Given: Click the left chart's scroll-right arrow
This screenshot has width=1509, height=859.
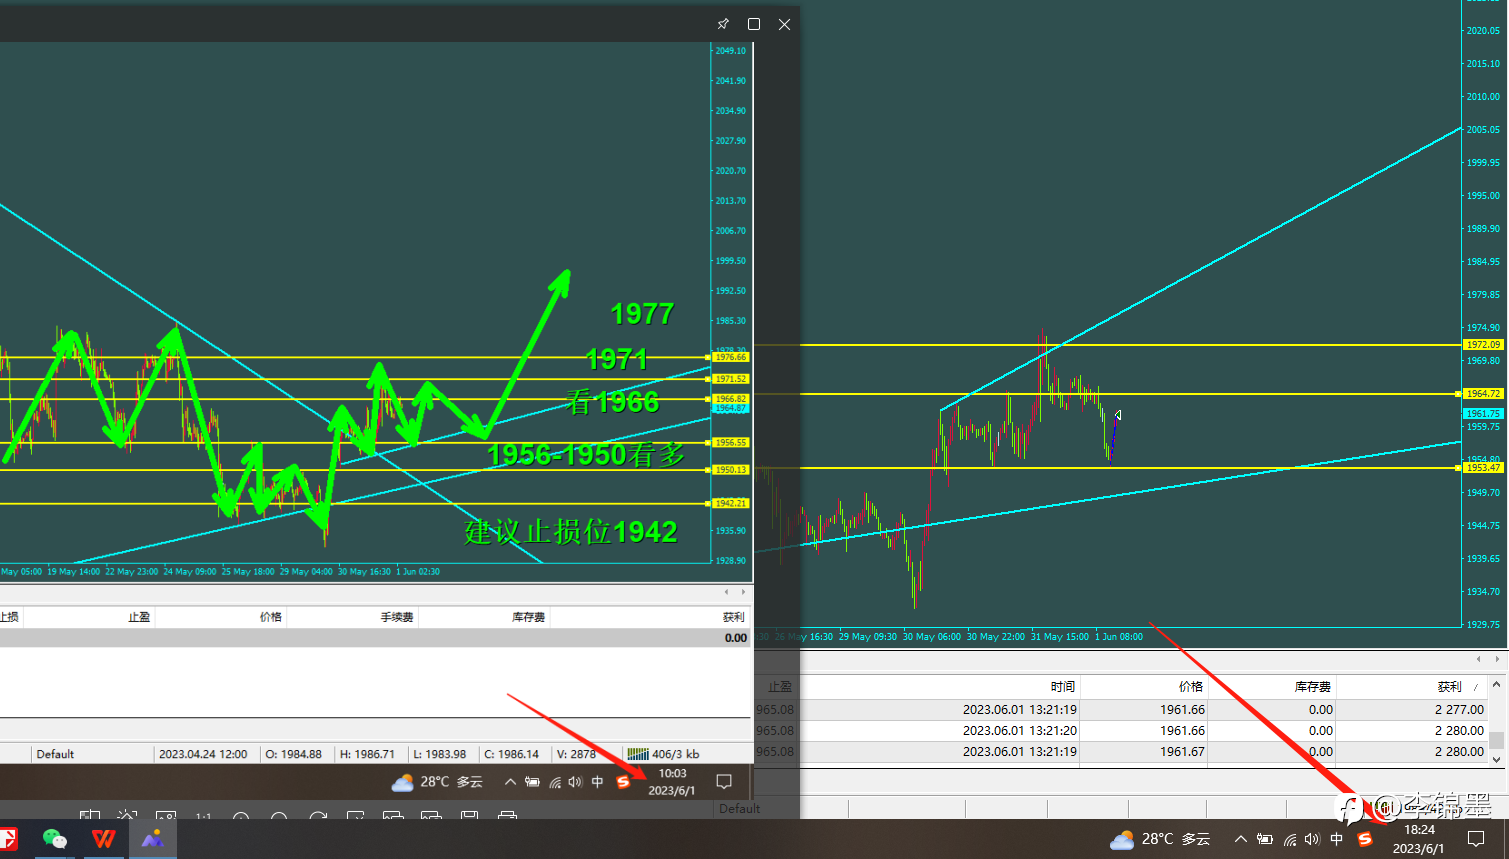Looking at the screenshot, I should tap(743, 592).
